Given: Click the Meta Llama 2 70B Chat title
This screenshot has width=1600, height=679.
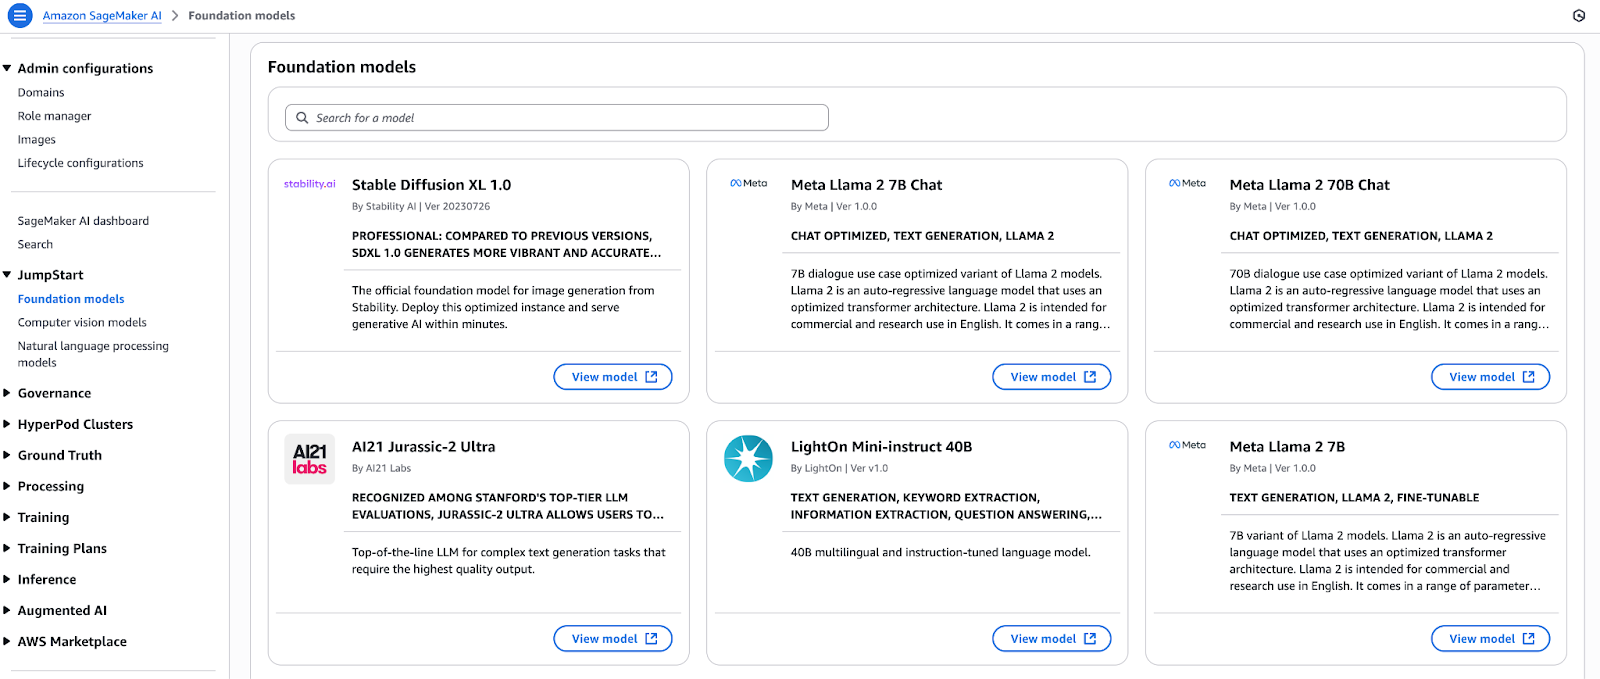Looking at the screenshot, I should 1309,185.
